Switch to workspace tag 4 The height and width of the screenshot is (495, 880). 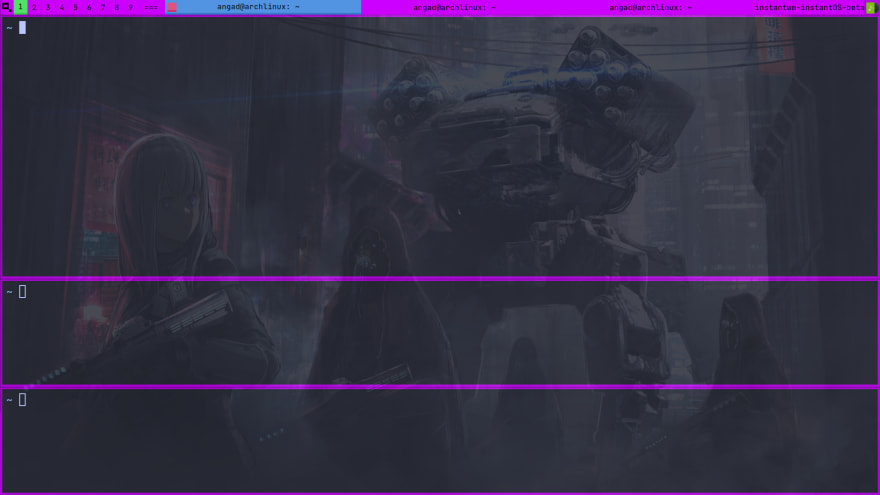click(x=62, y=7)
